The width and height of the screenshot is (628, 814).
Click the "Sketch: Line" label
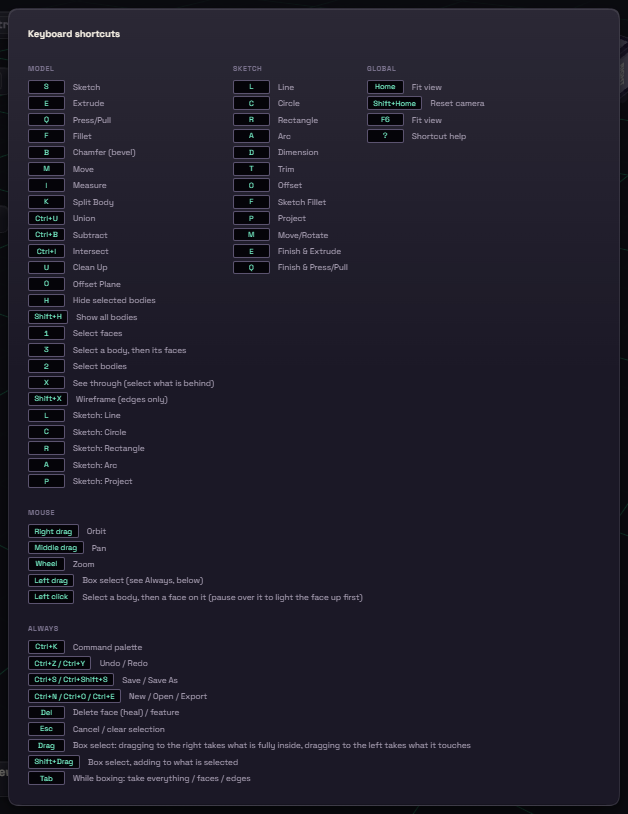(x=97, y=415)
